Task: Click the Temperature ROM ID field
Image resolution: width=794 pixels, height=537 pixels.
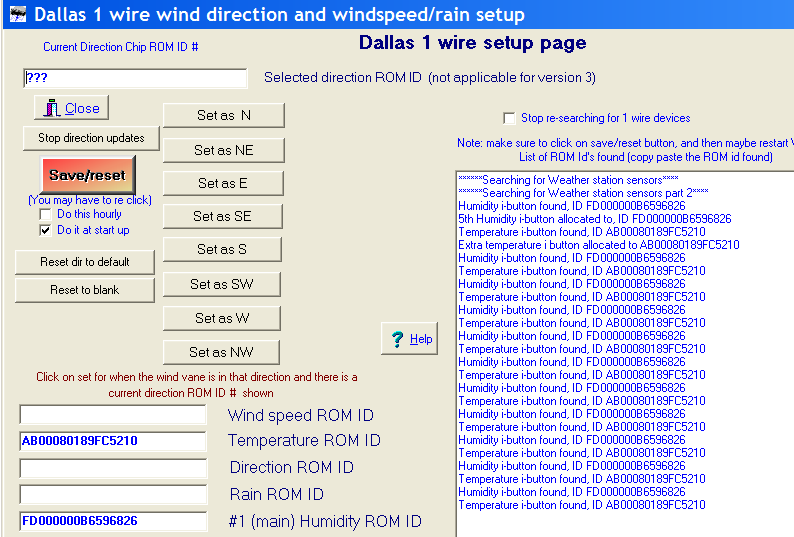Action: coord(113,441)
